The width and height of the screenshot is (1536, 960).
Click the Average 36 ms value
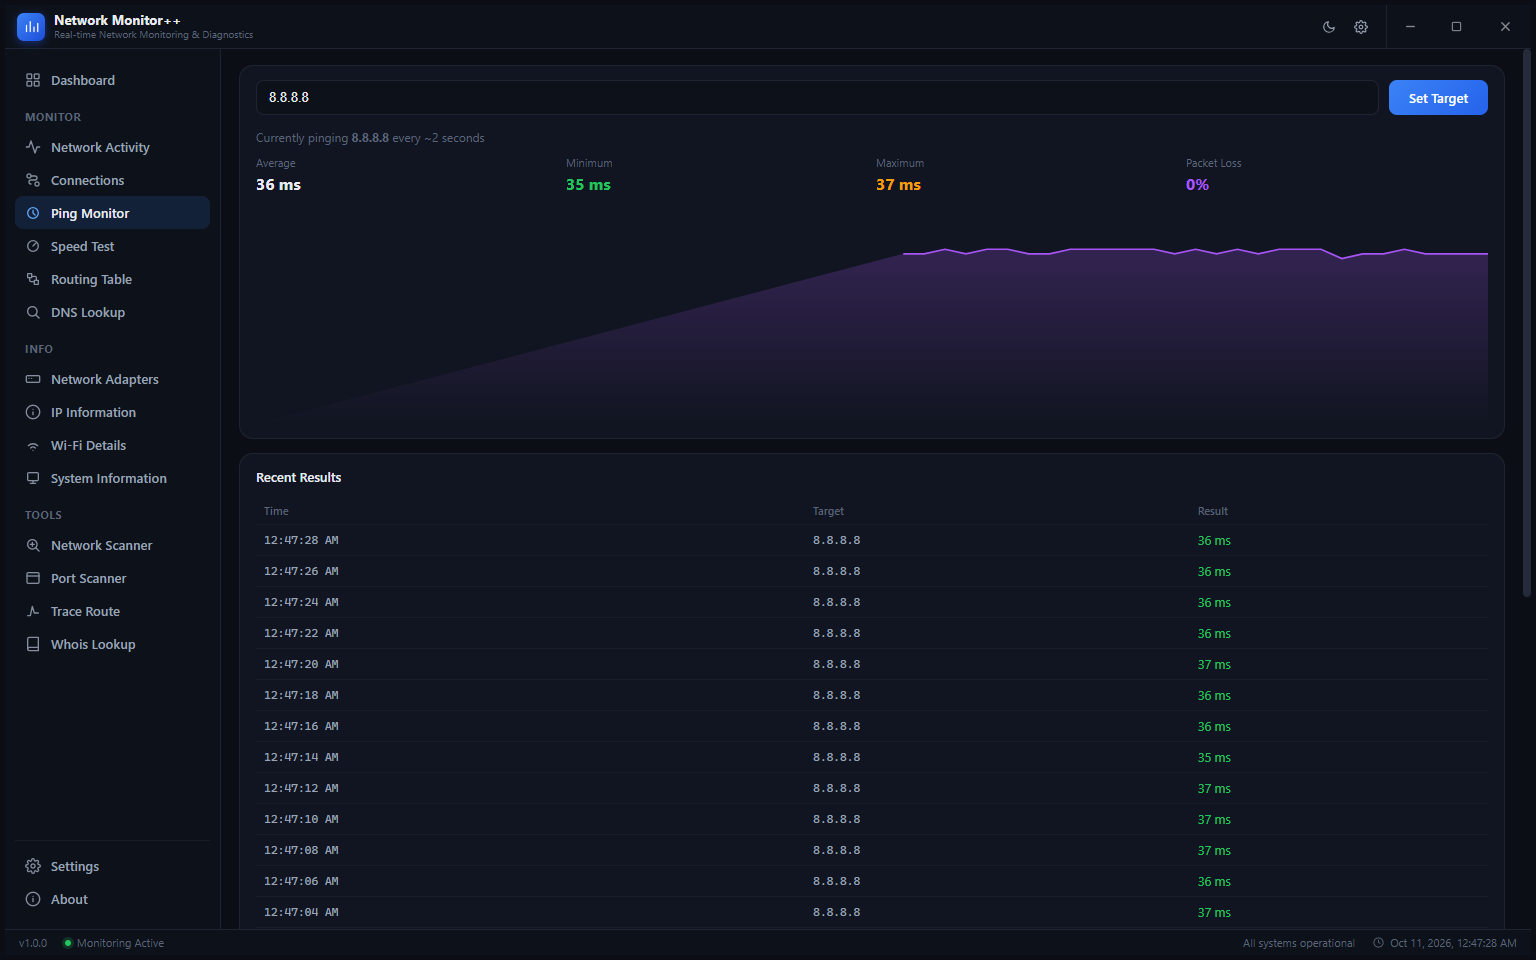278,185
